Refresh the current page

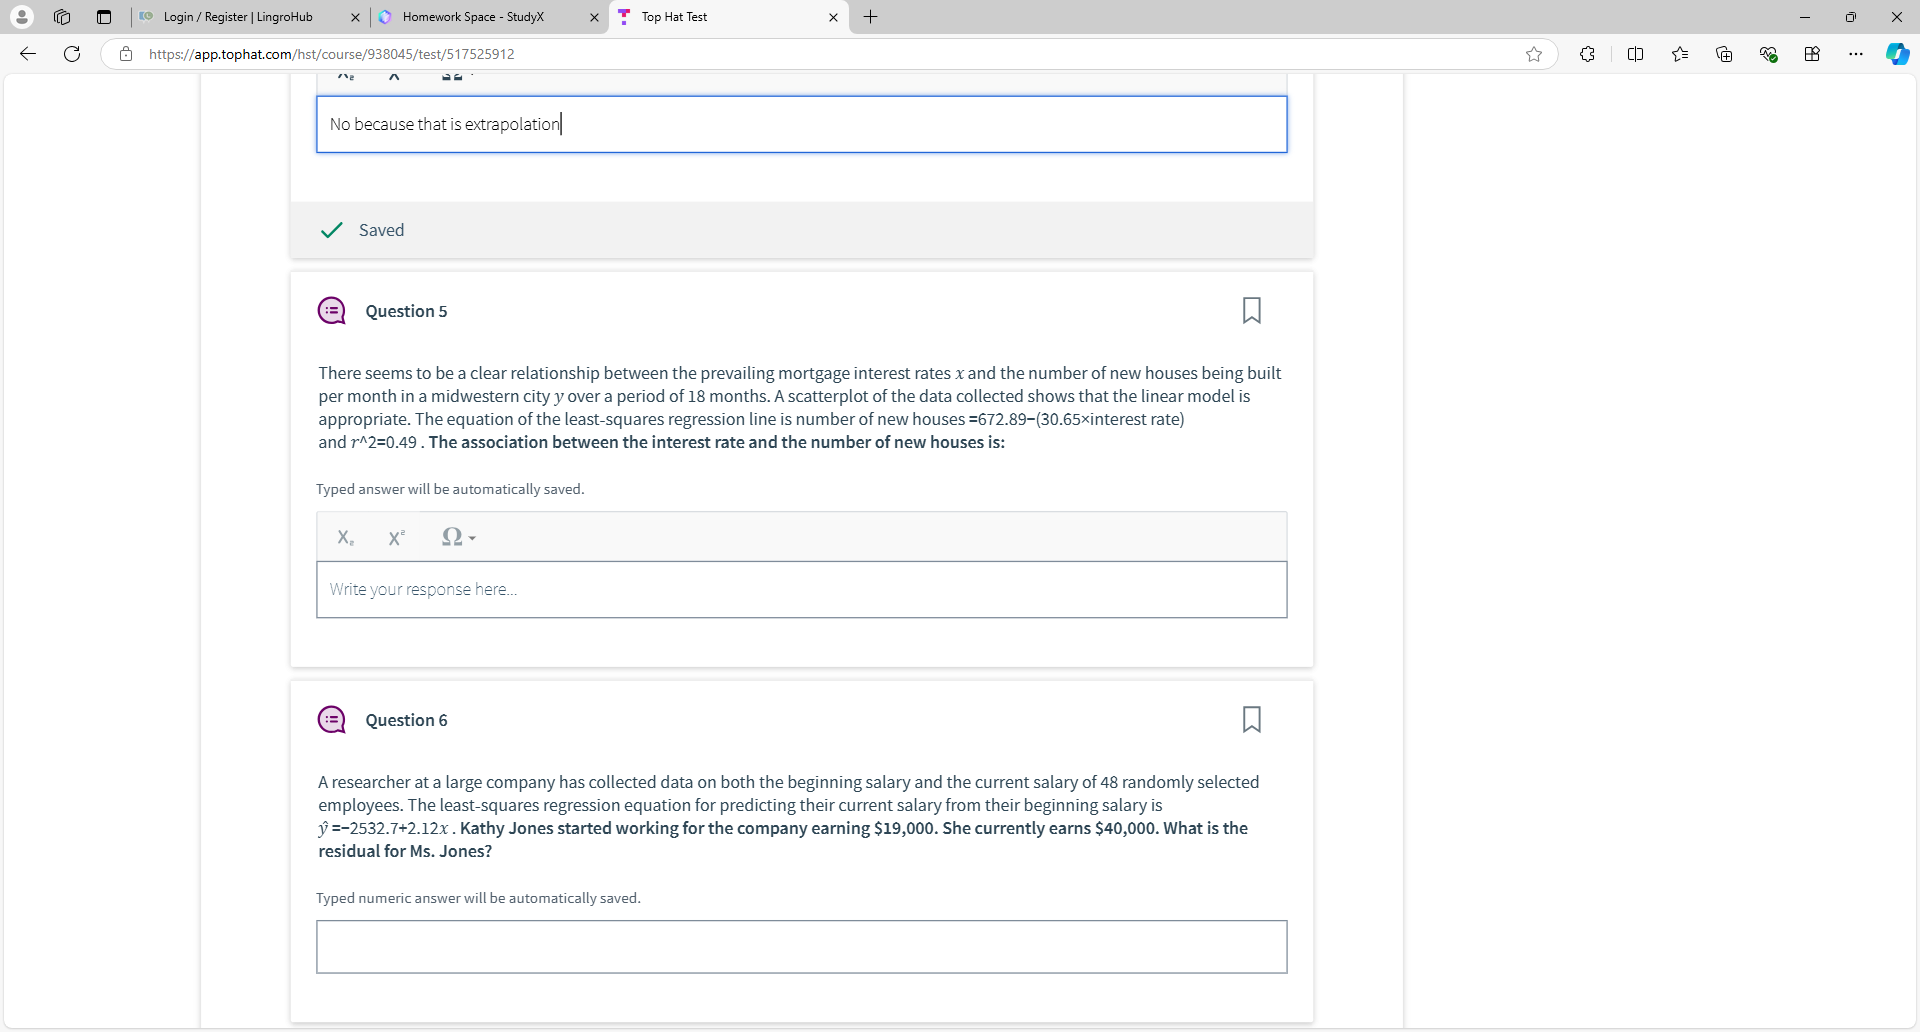tap(72, 54)
